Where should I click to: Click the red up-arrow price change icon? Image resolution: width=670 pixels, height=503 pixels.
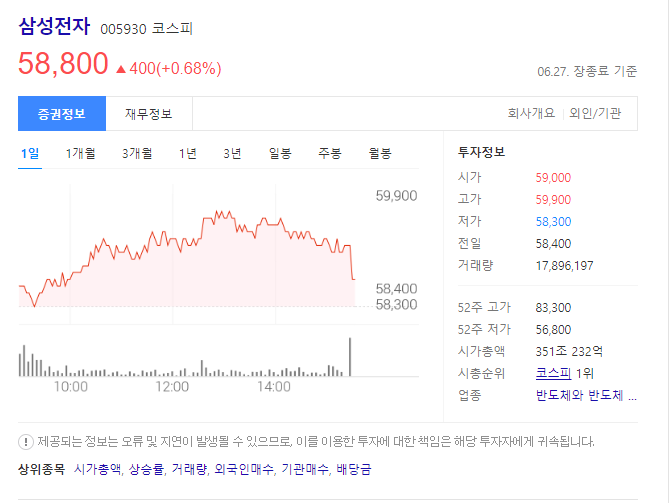pos(121,69)
